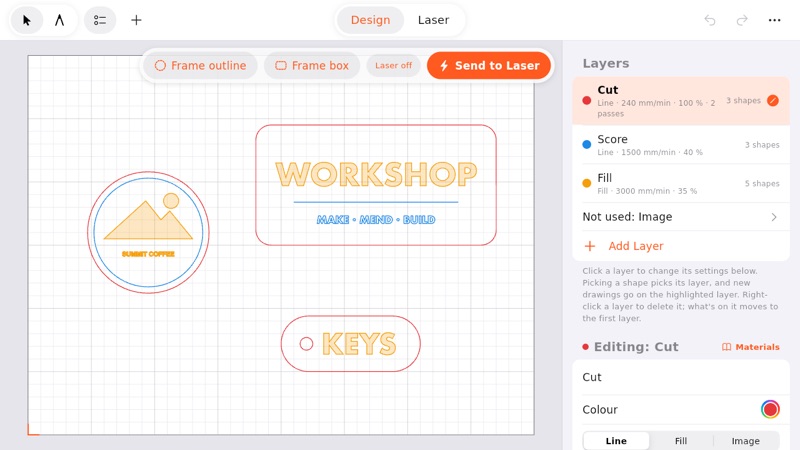Screen dimensions: 800x450
Task: Choose the Fill mode segment
Action: click(x=681, y=441)
